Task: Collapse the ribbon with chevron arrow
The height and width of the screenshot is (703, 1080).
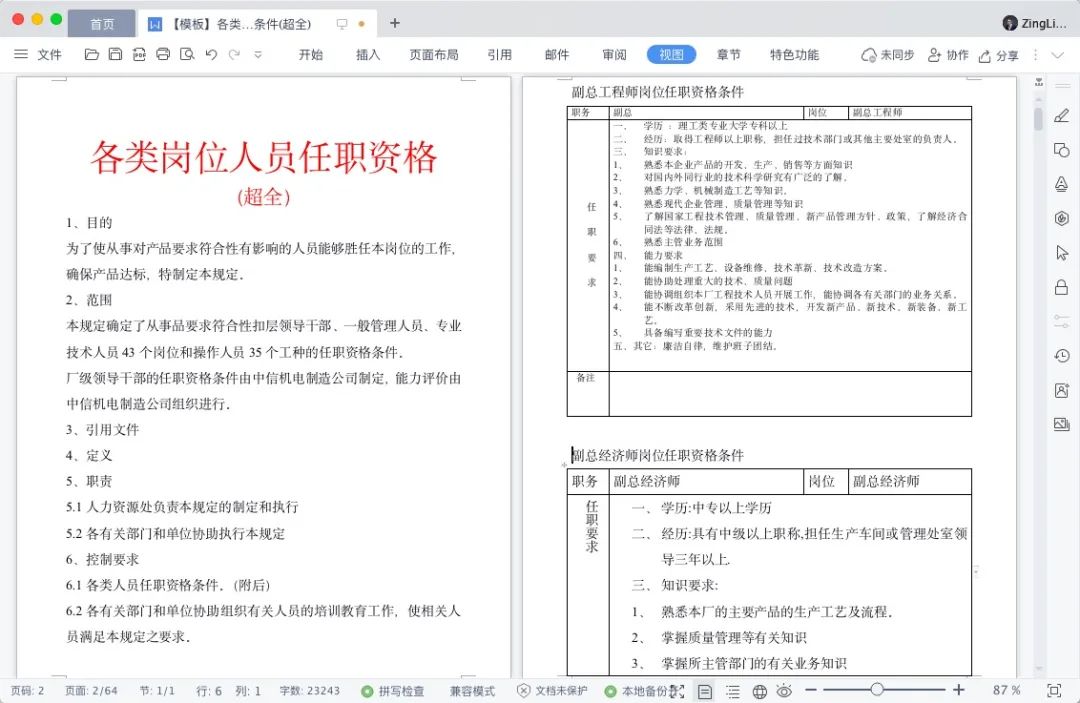Action: pos(1058,55)
